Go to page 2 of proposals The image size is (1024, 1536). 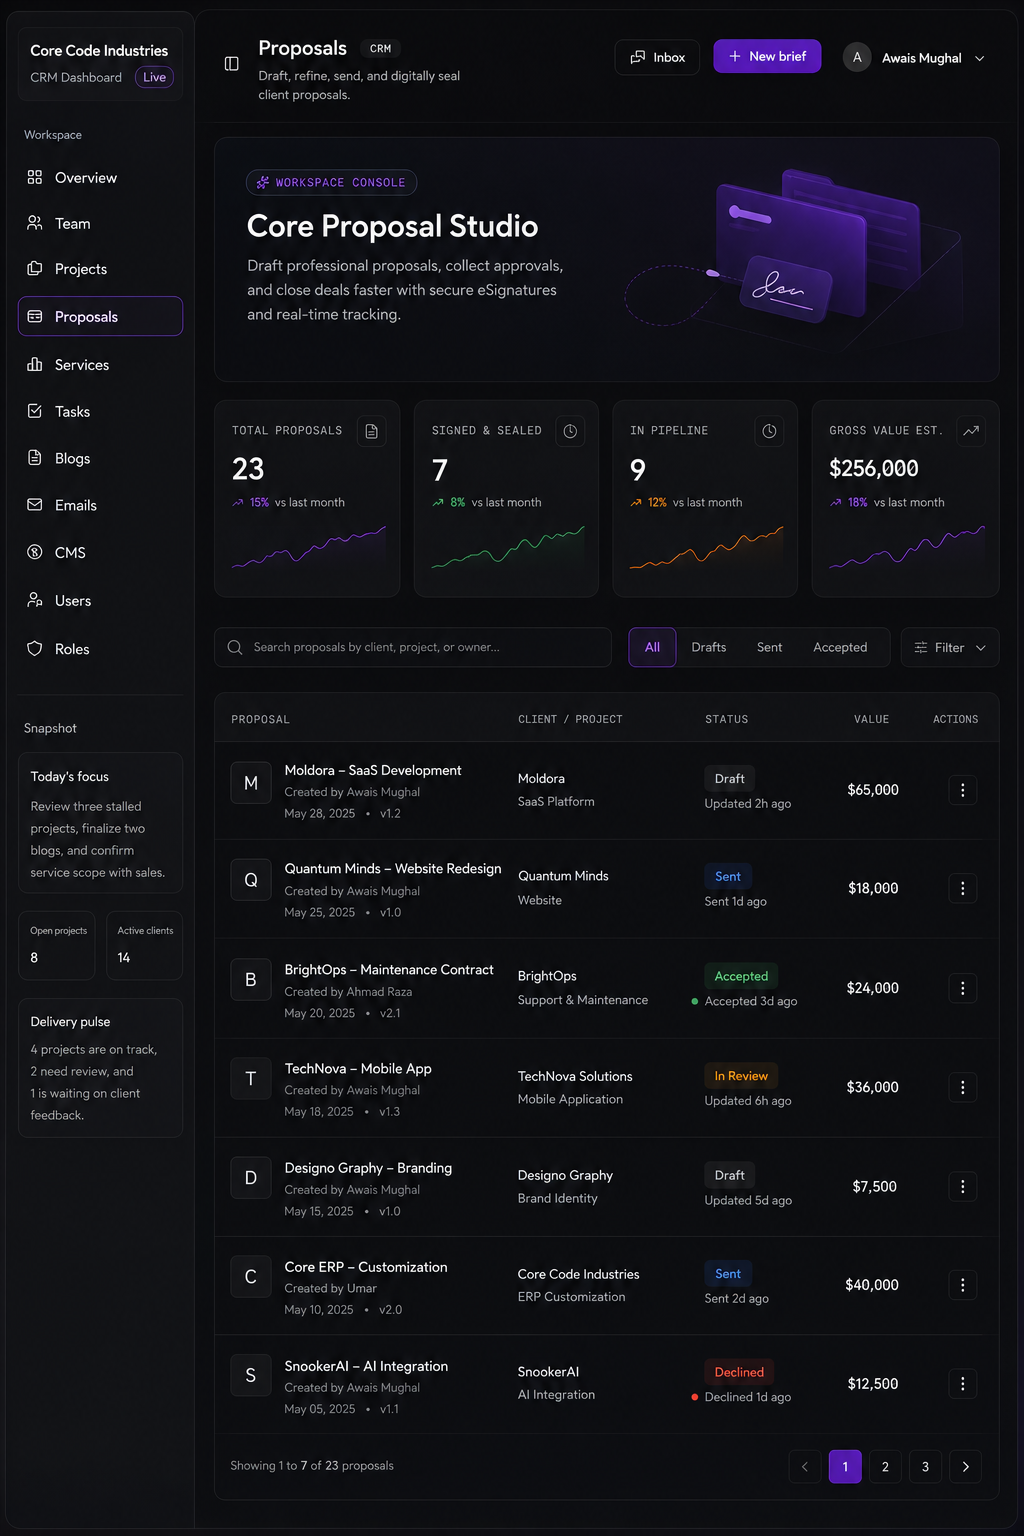point(885,1467)
